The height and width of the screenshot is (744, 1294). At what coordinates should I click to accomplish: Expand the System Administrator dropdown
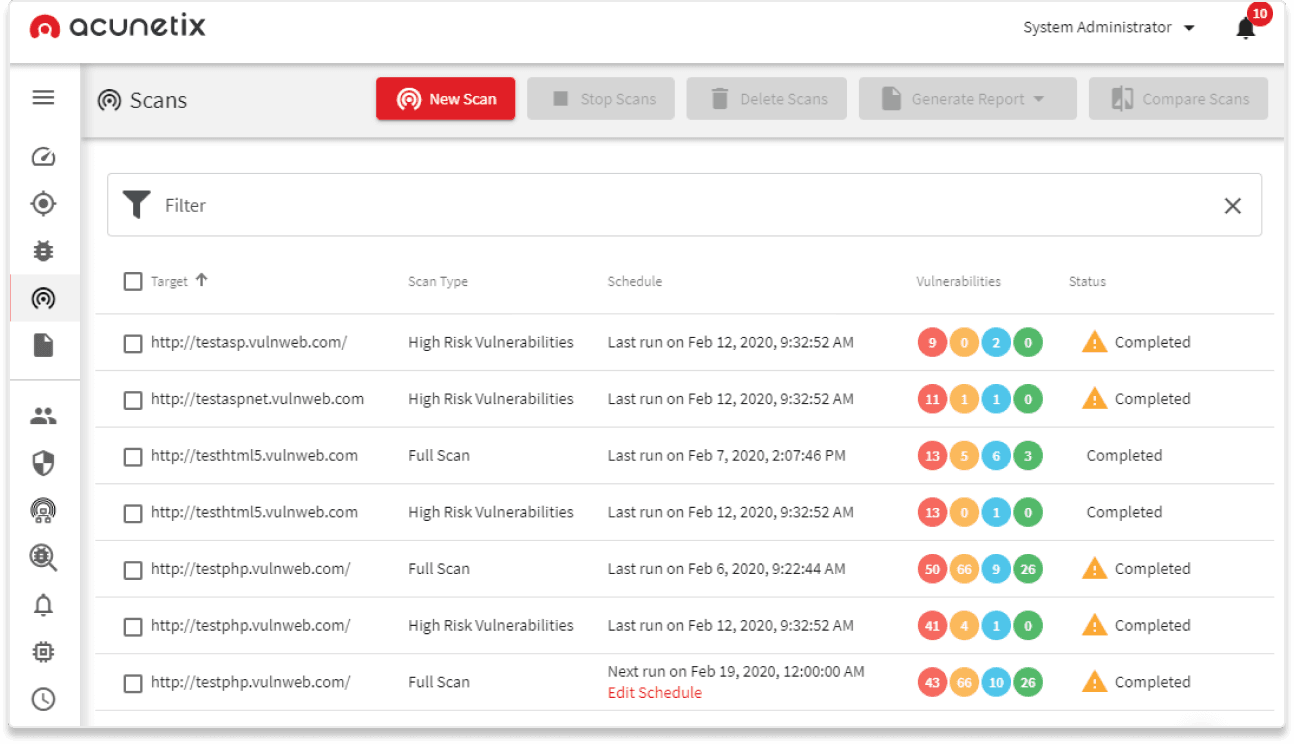point(1109,28)
